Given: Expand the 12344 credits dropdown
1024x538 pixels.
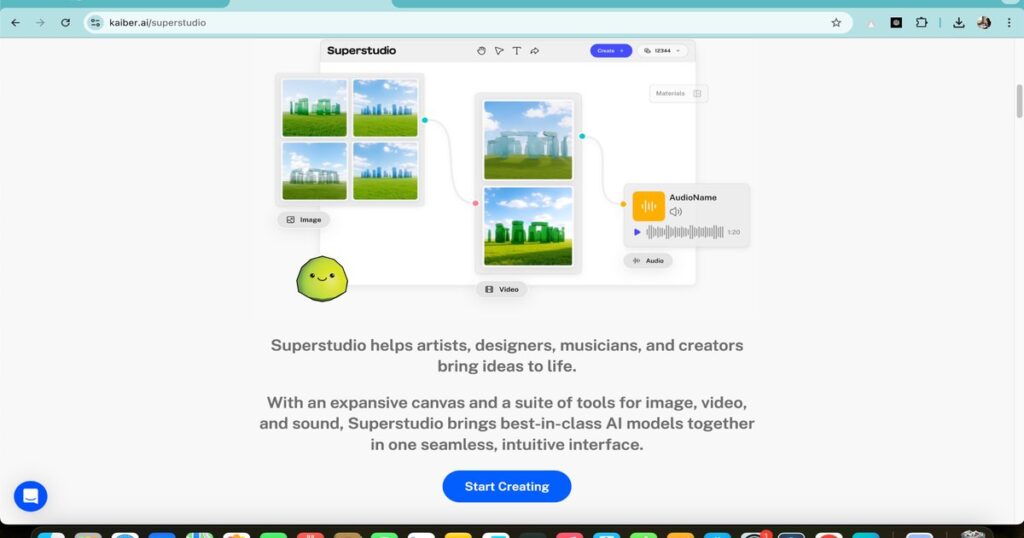Looking at the screenshot, I should 662,51.
